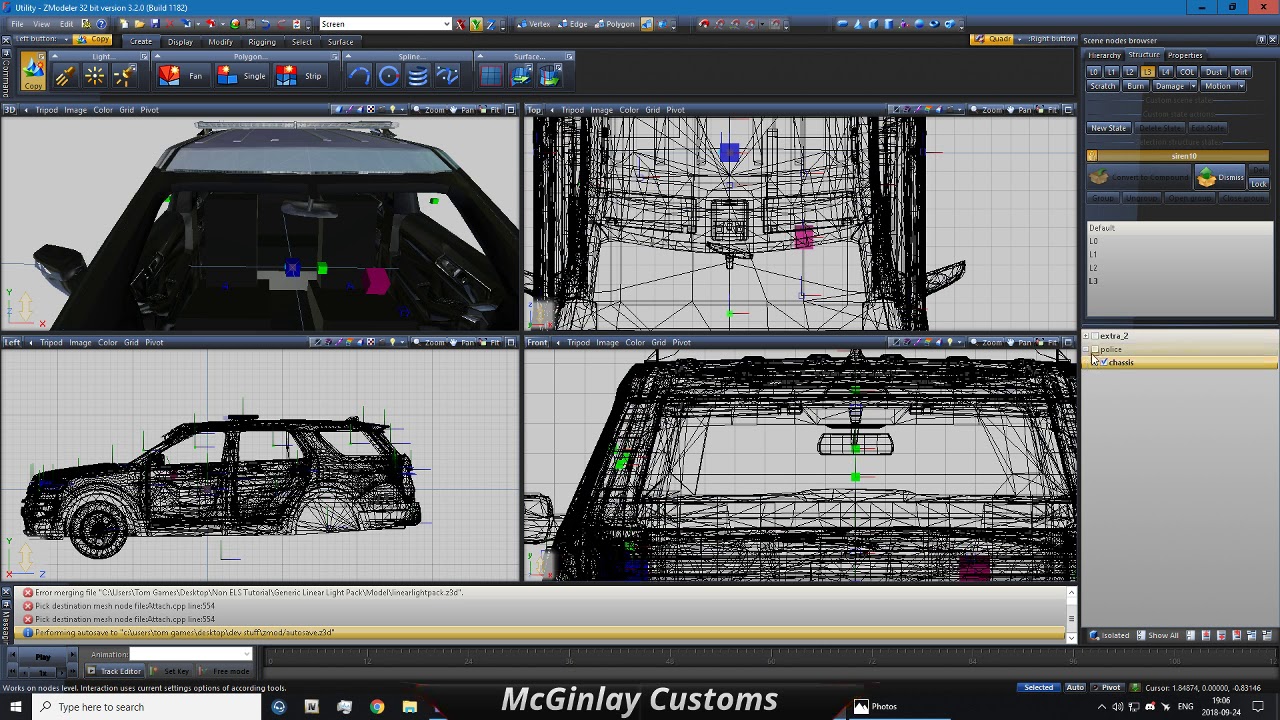Screen dimensions: 1280x720
Task: Expand the extra_2 tree node
Action: pos(1086,337)
